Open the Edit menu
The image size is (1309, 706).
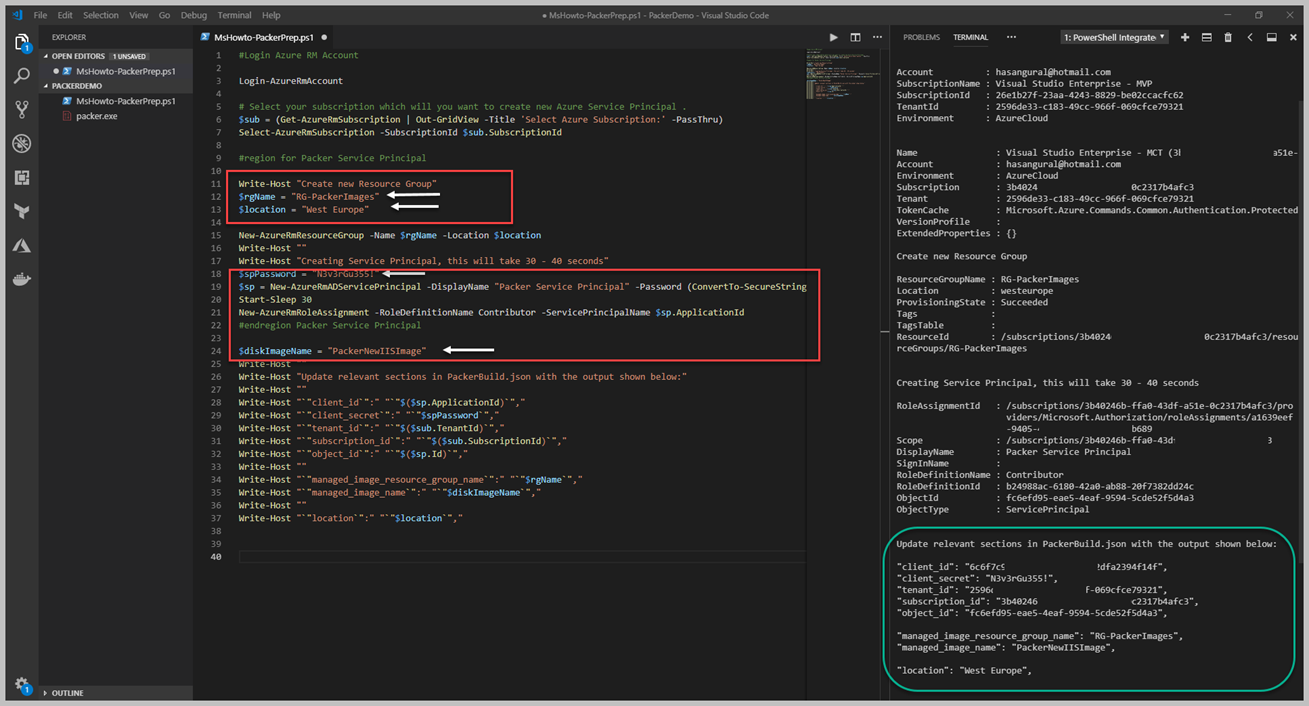[x=65, y=16]
